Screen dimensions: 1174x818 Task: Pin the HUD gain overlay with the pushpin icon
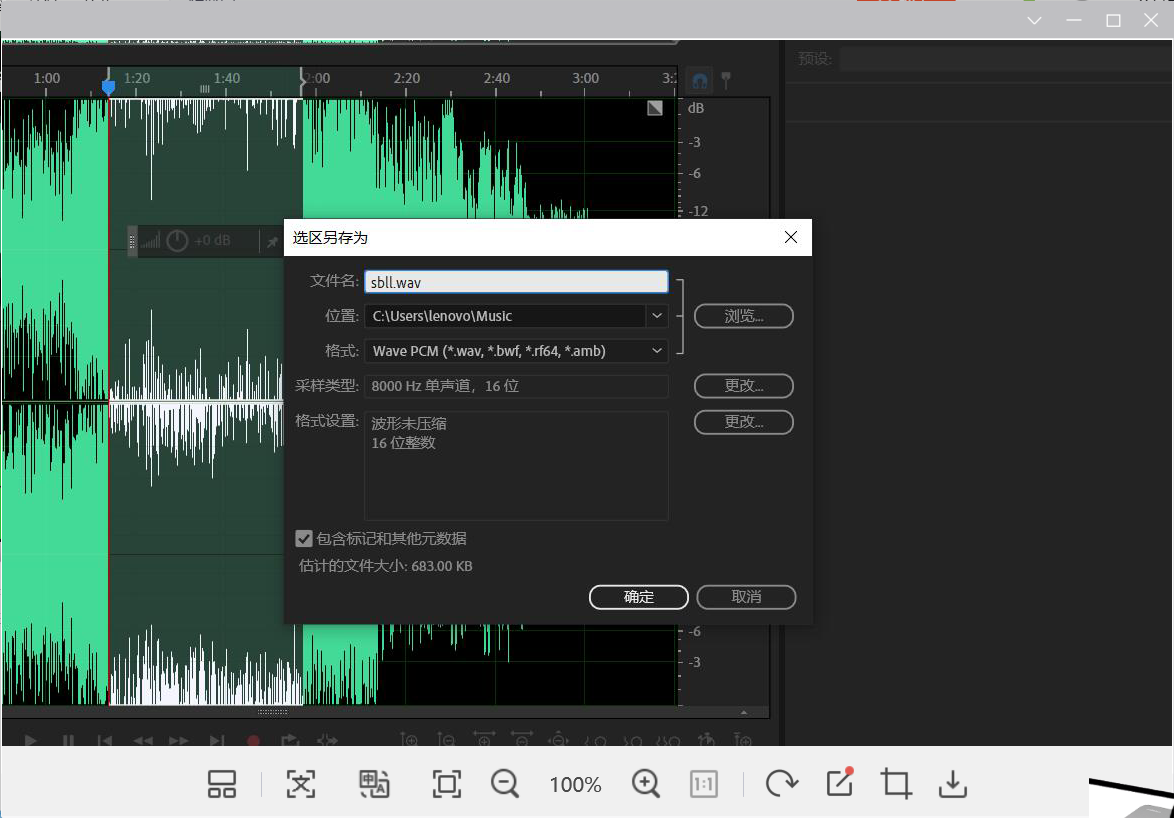coord(273,241)
